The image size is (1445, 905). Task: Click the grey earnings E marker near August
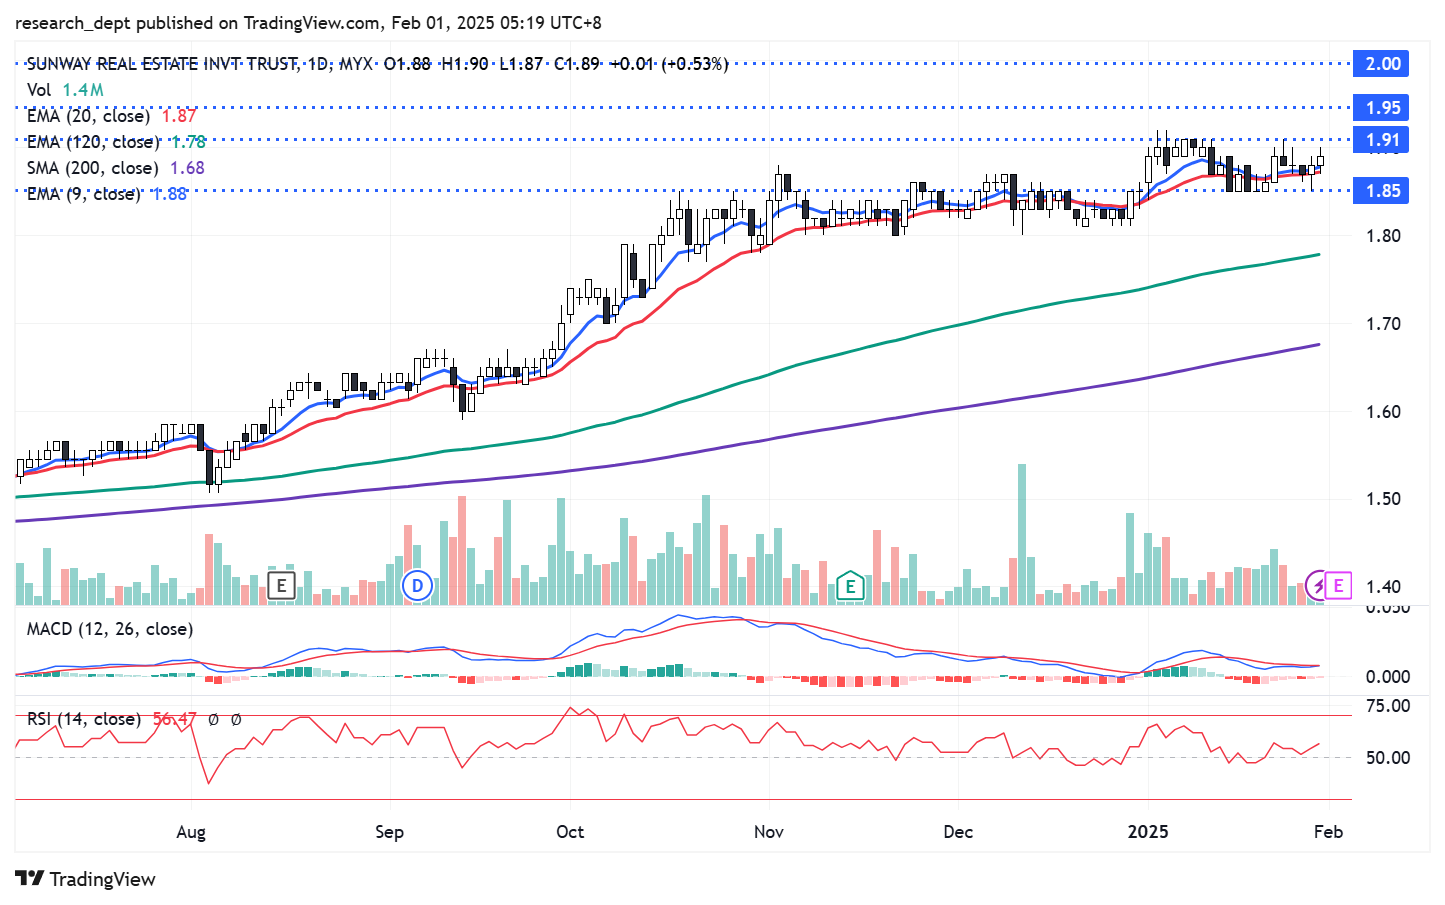pos(282,585)
